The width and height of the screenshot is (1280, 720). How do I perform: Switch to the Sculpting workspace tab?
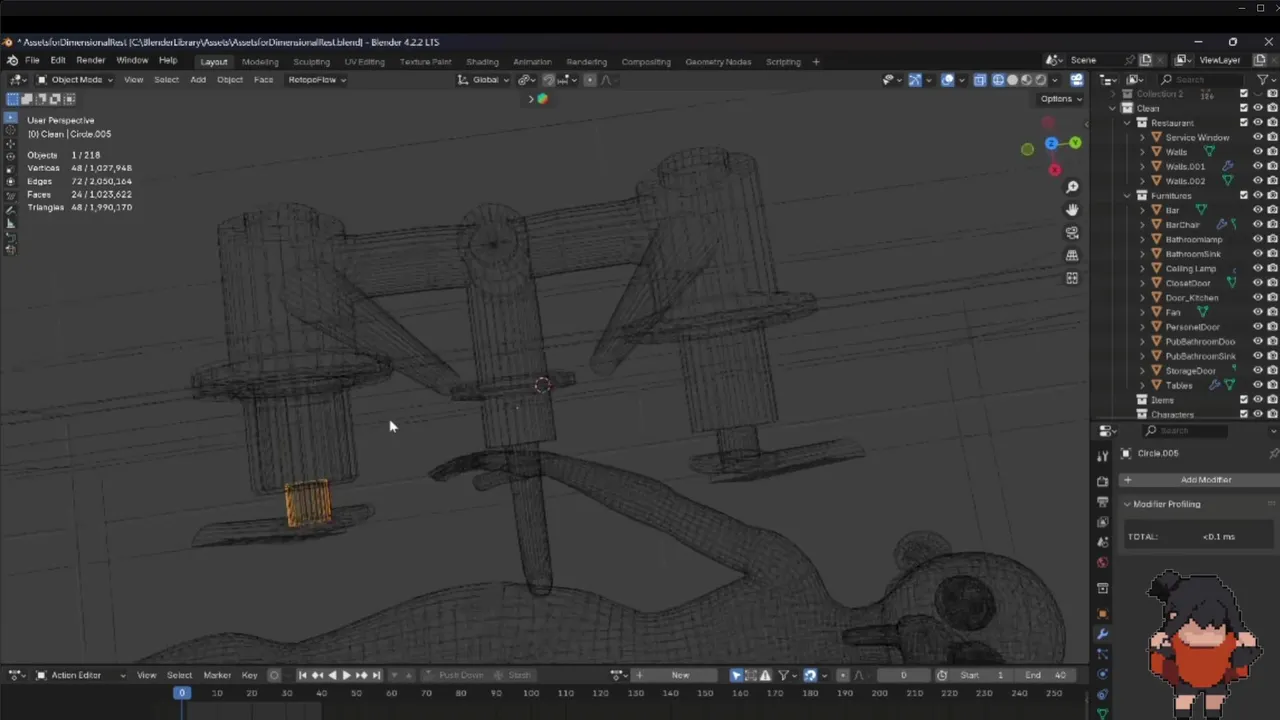pos(311,62)
